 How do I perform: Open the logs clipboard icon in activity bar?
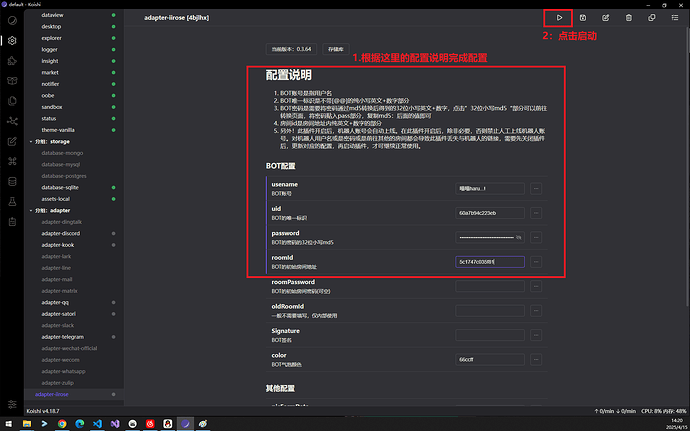[12, 222]
